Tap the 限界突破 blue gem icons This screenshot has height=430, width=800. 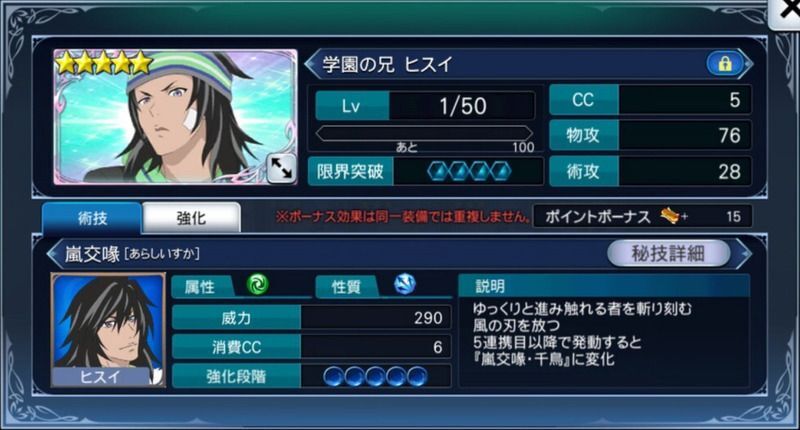click(x=469, y=171)
